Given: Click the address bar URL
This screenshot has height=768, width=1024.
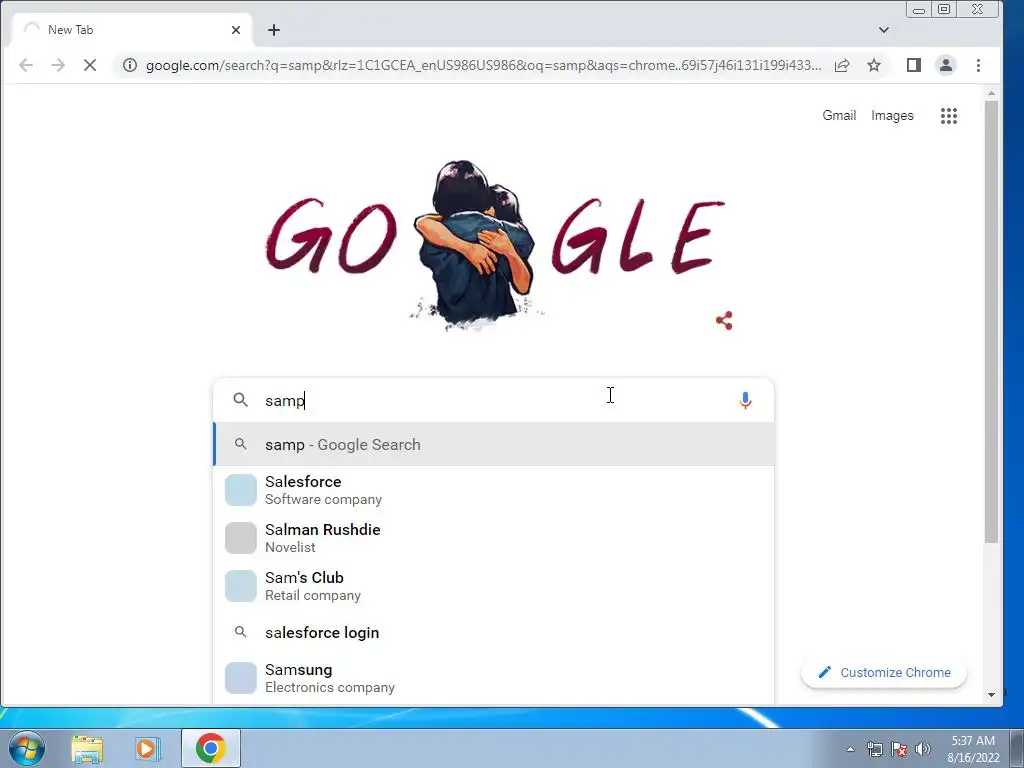Looking at the screenshot, I should click(x=483, y=65).
